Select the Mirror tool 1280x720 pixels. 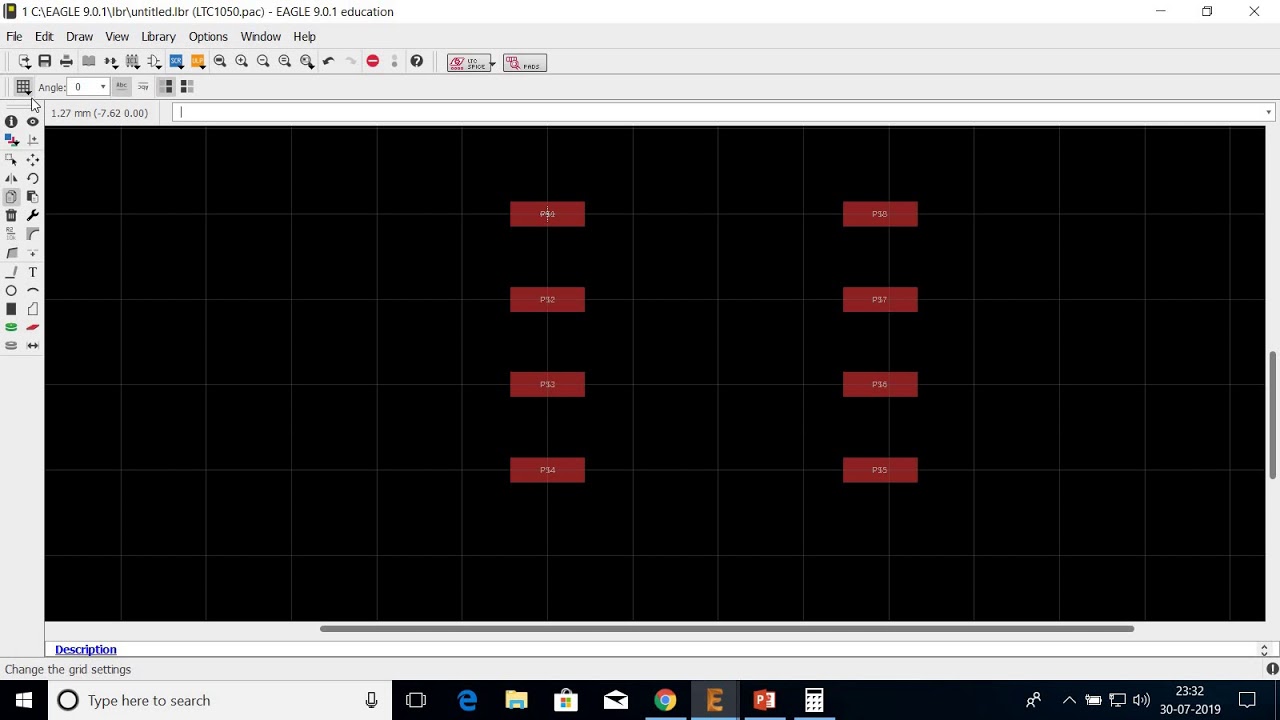point(11,178)
